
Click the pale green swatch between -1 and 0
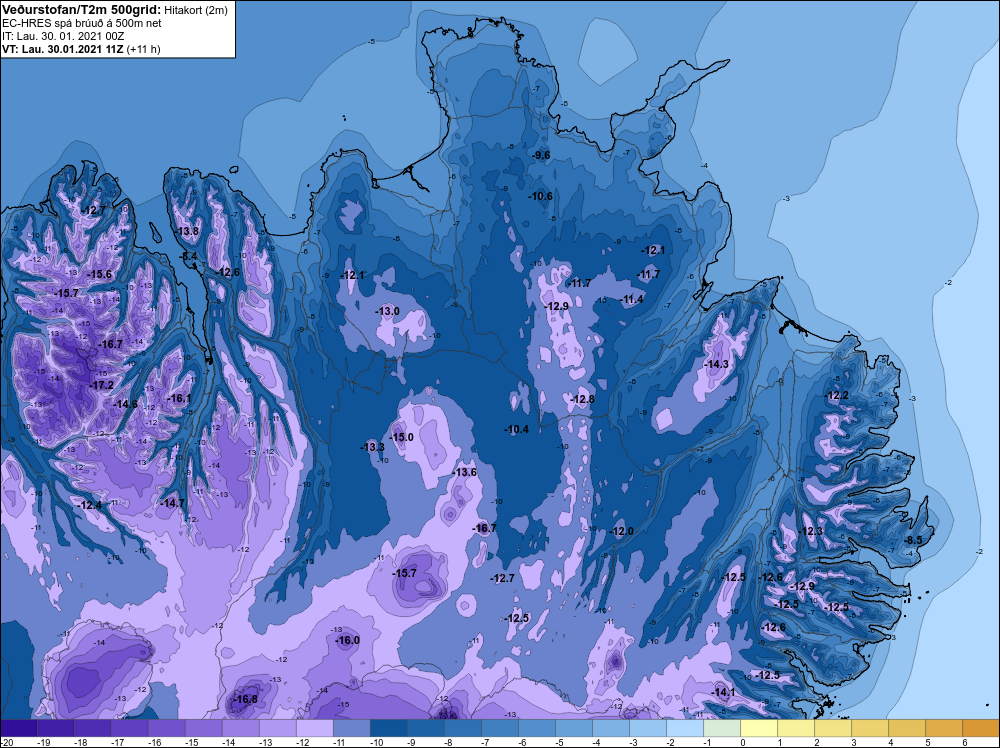[x=722, y=728]
